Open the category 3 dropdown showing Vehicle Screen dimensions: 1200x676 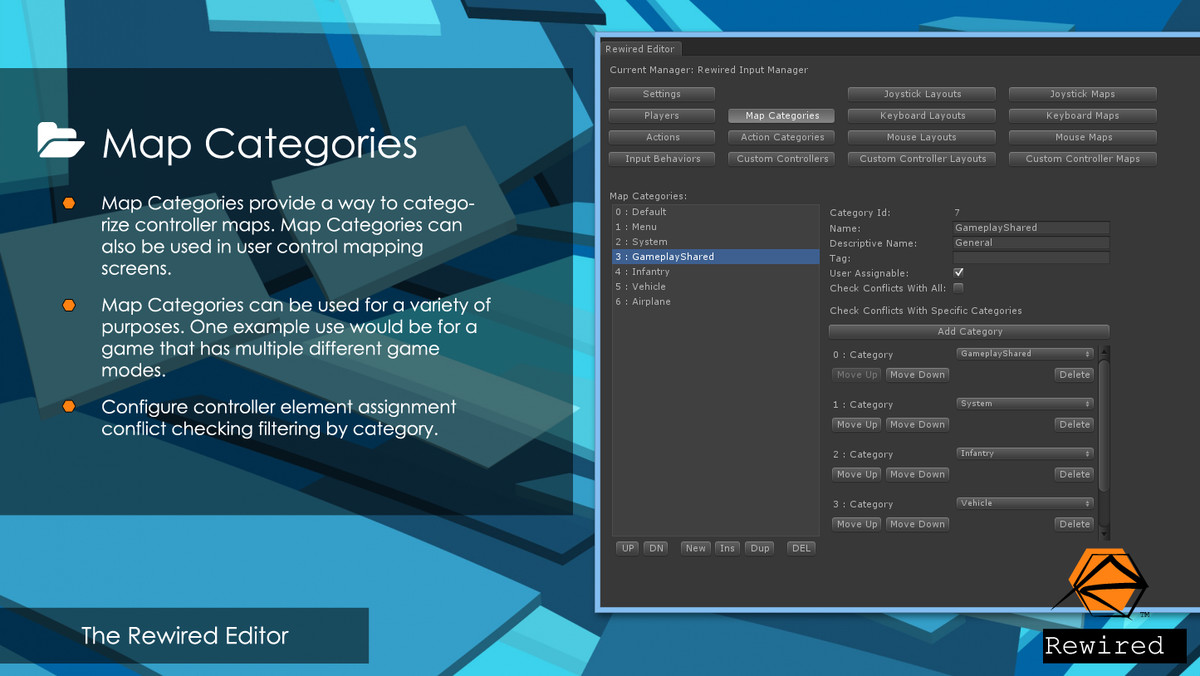tap(1024, 504)
